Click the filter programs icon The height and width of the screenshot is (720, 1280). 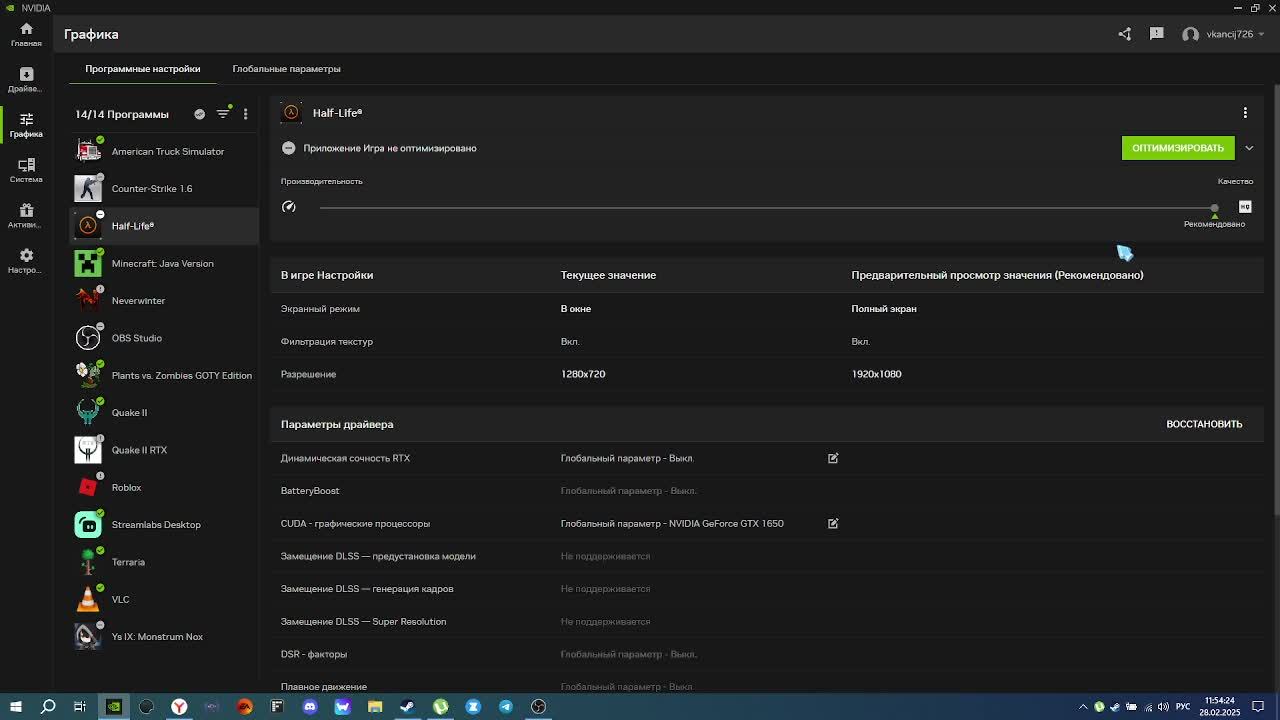pyautogui.click(x=223, y=114)
